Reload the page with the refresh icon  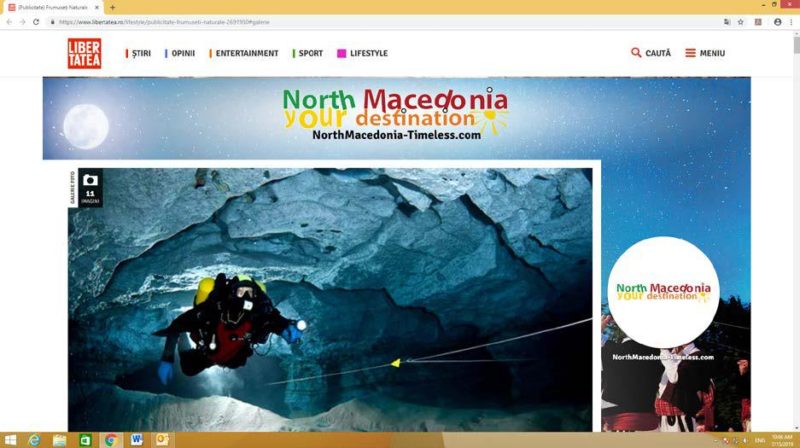tap(36, 22)
